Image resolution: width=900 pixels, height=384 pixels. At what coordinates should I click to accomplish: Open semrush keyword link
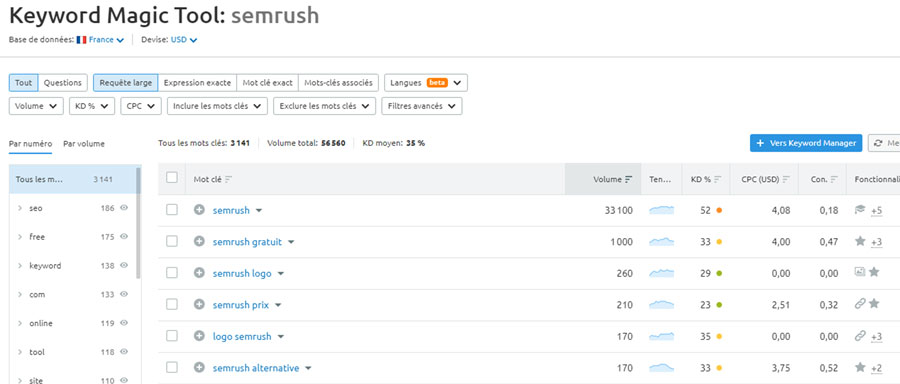(231, 210)
